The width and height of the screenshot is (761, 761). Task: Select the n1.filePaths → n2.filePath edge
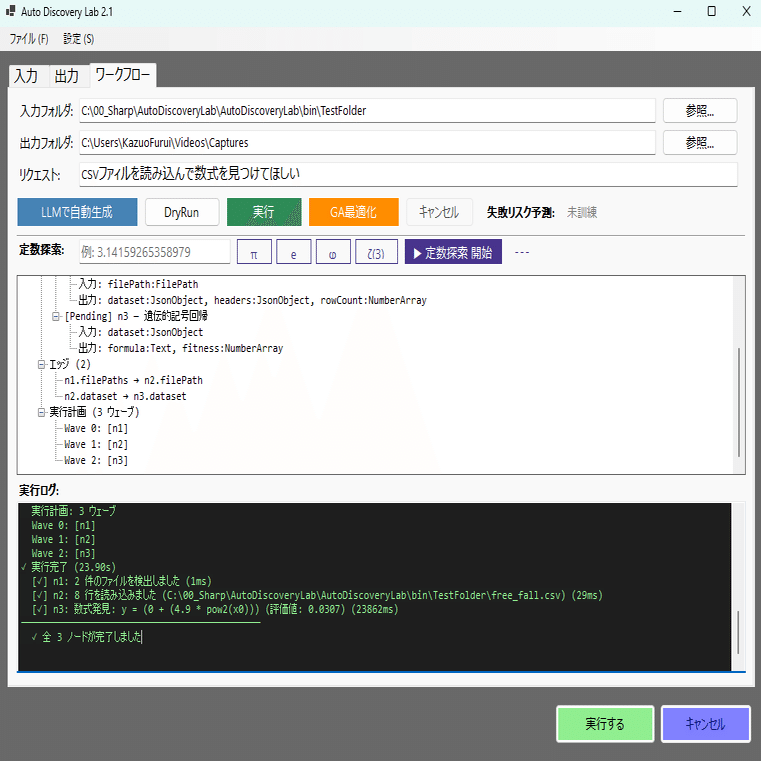click(x=133, y=380)
